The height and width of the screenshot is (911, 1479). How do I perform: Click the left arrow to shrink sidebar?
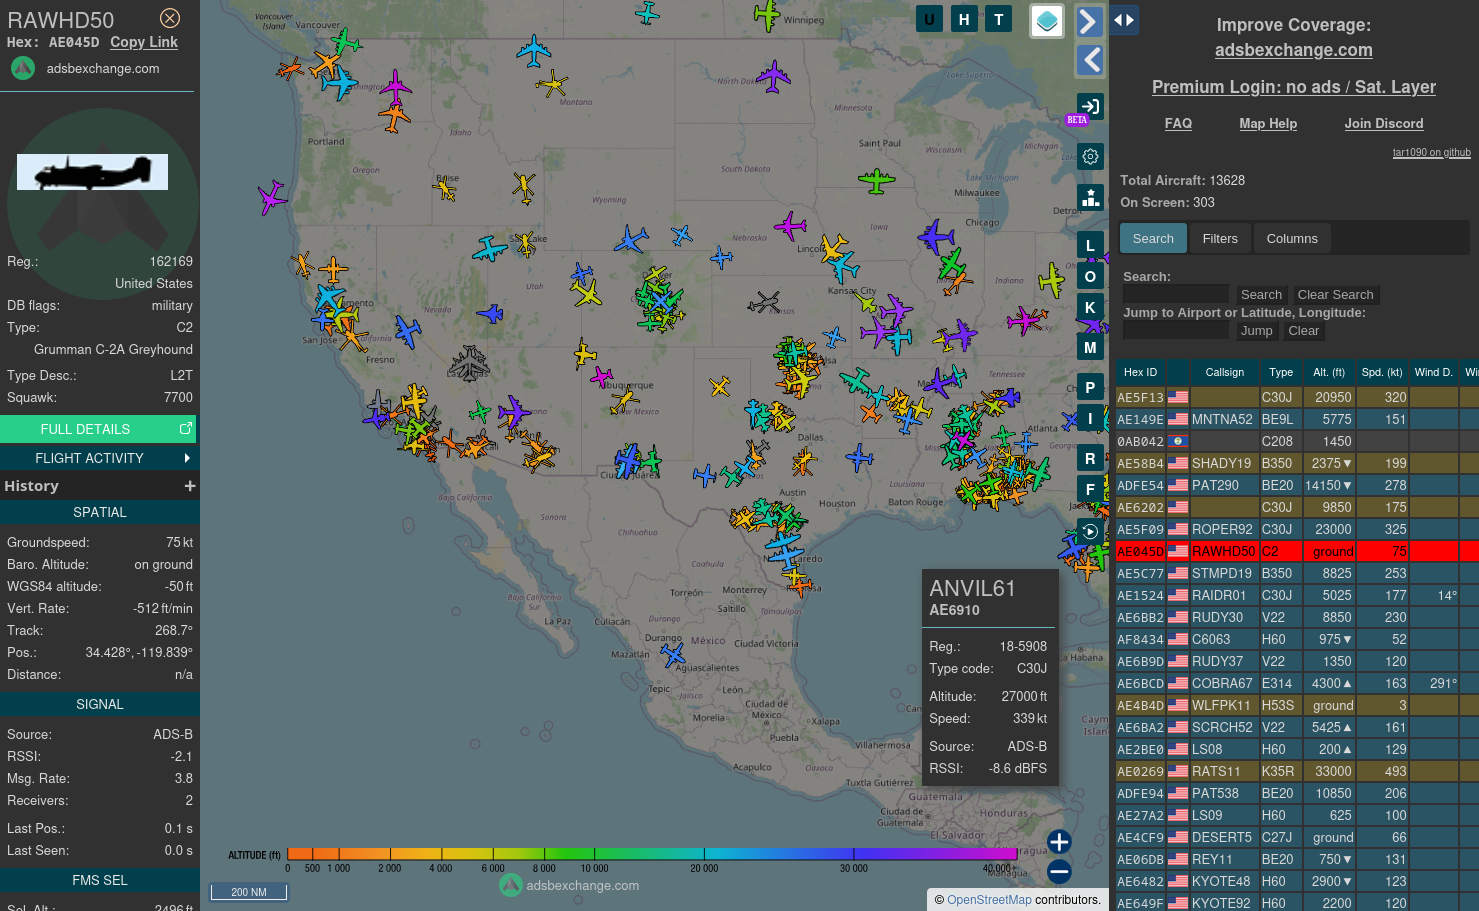[1090, 60]
